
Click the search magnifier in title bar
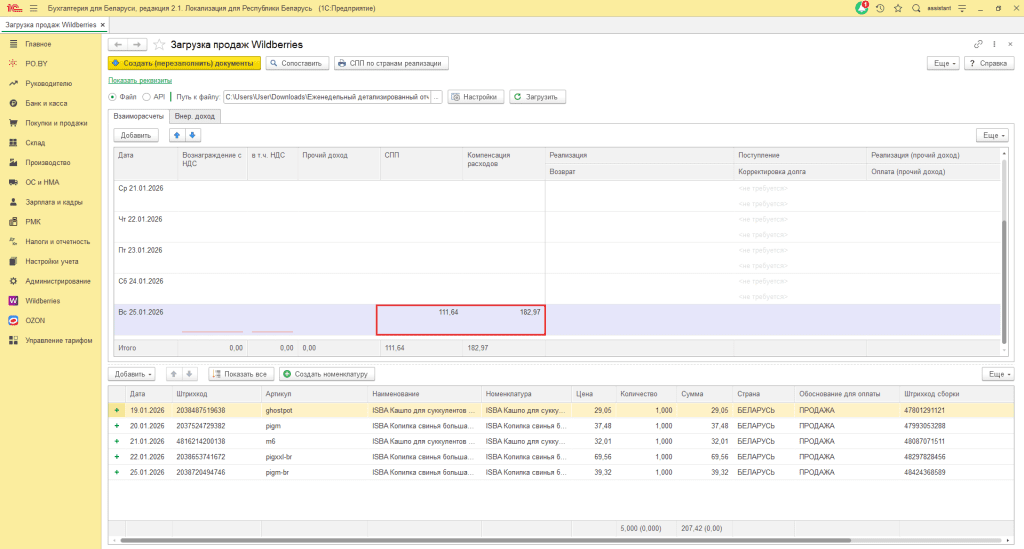click(x=916, y=8)
